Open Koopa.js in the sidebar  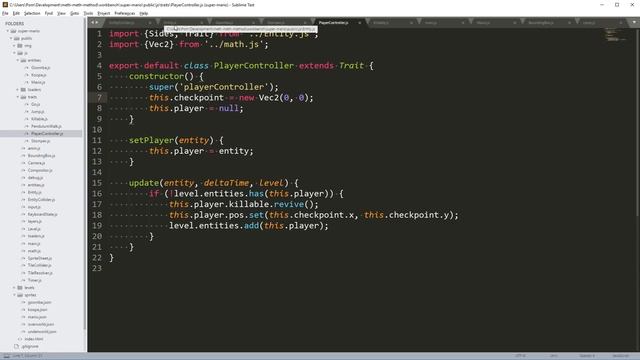pos(39,75)
